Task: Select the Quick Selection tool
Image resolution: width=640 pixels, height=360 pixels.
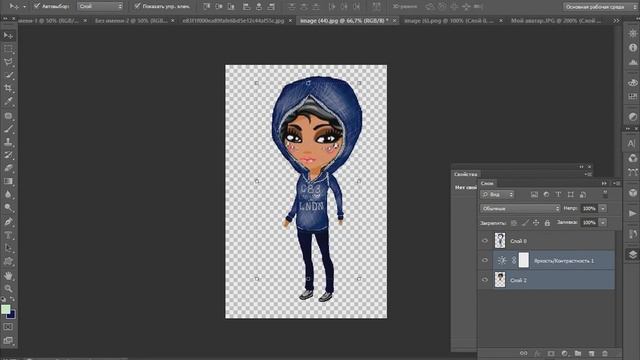Action: [8, 76]
